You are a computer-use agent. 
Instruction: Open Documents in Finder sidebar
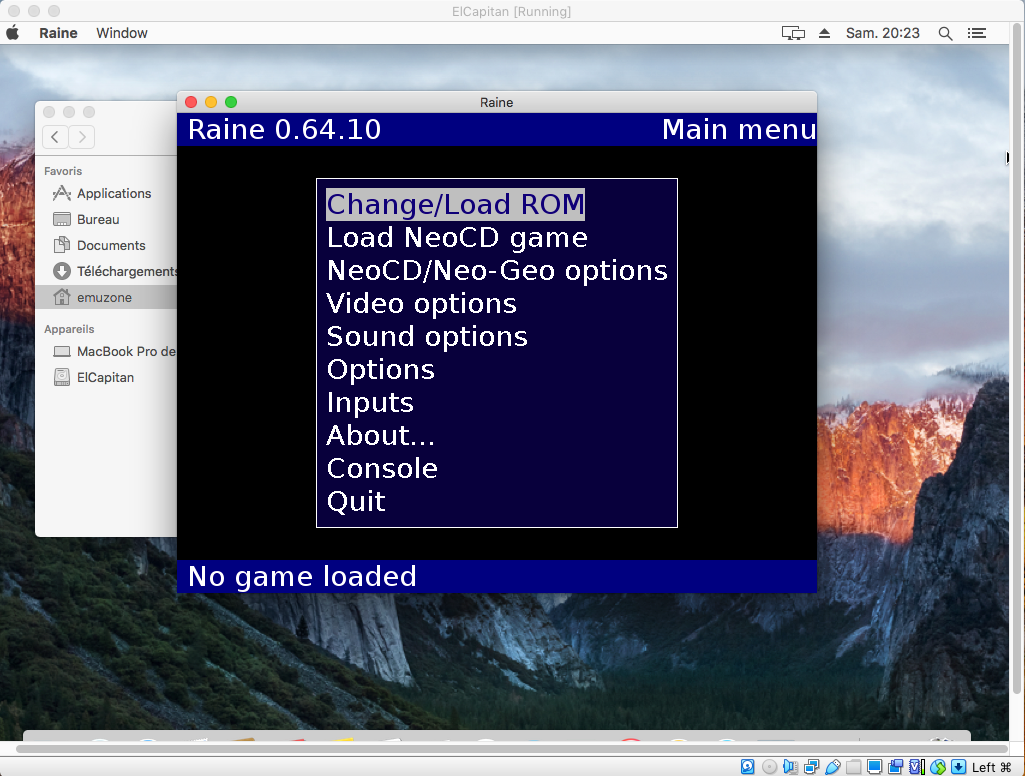point(111,246)
